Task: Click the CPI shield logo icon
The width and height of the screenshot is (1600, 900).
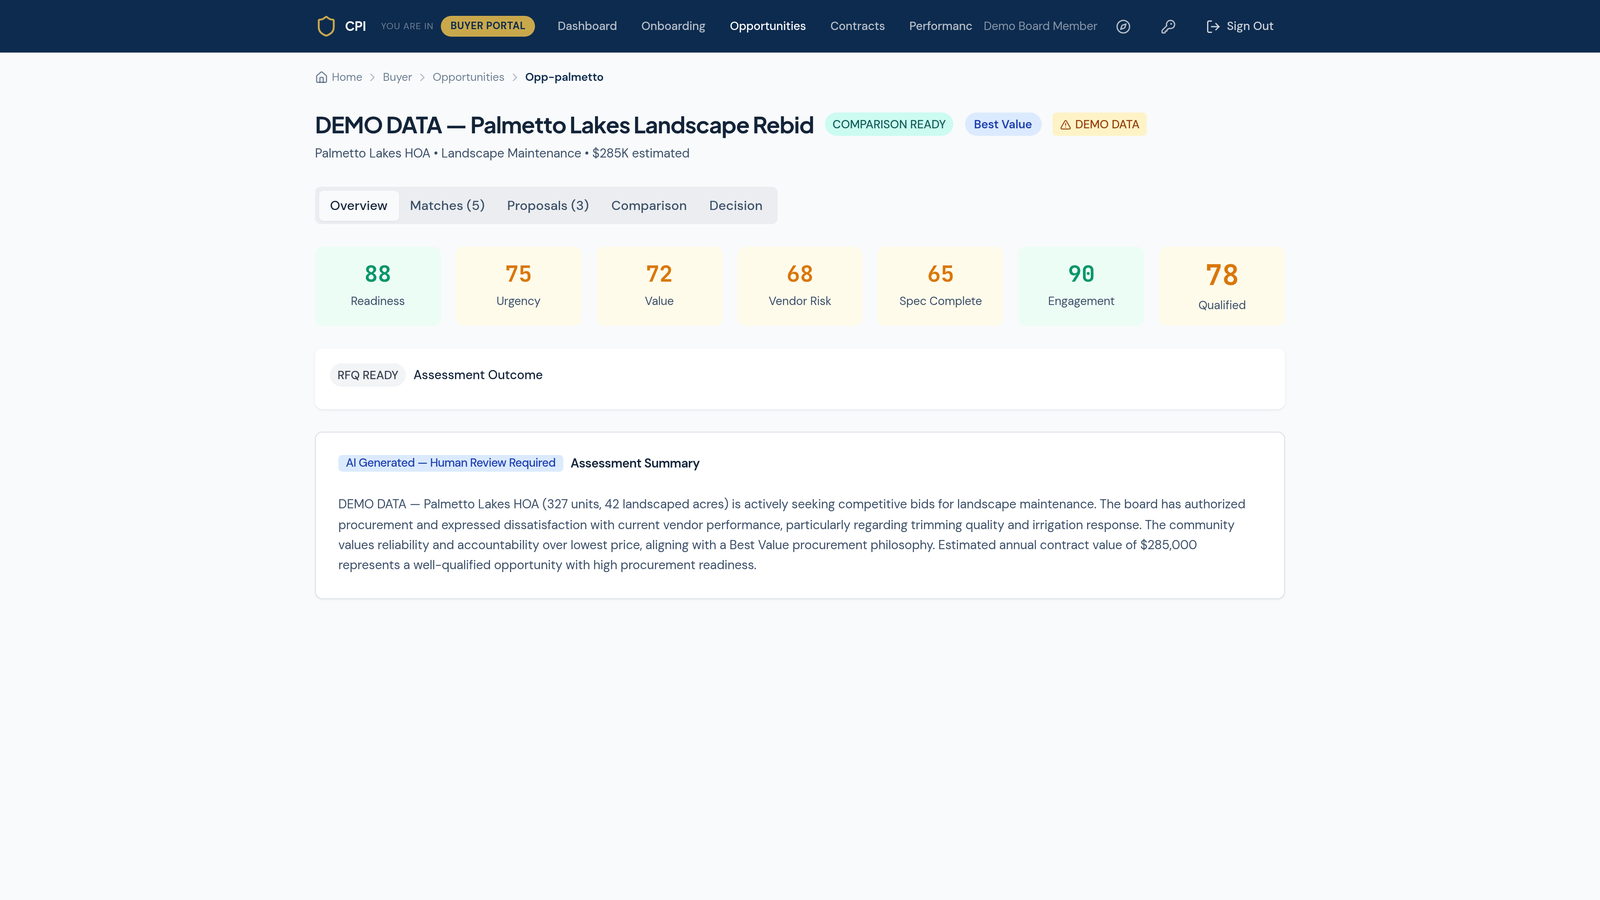Action: [x=326, y=26]
